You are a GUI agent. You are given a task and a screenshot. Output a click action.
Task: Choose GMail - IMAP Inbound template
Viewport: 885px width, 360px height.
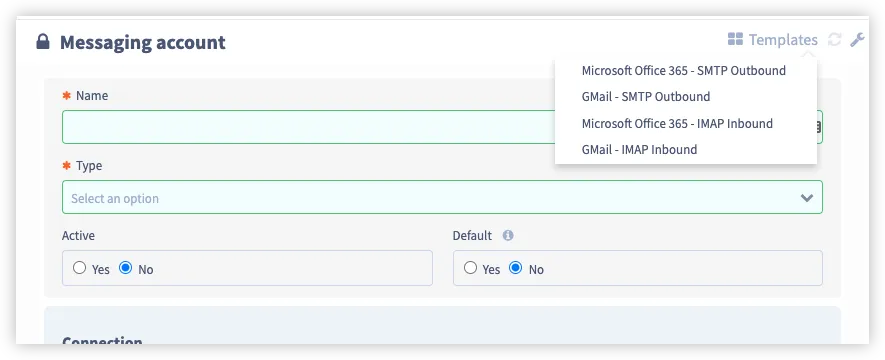(x=639, y=150)
